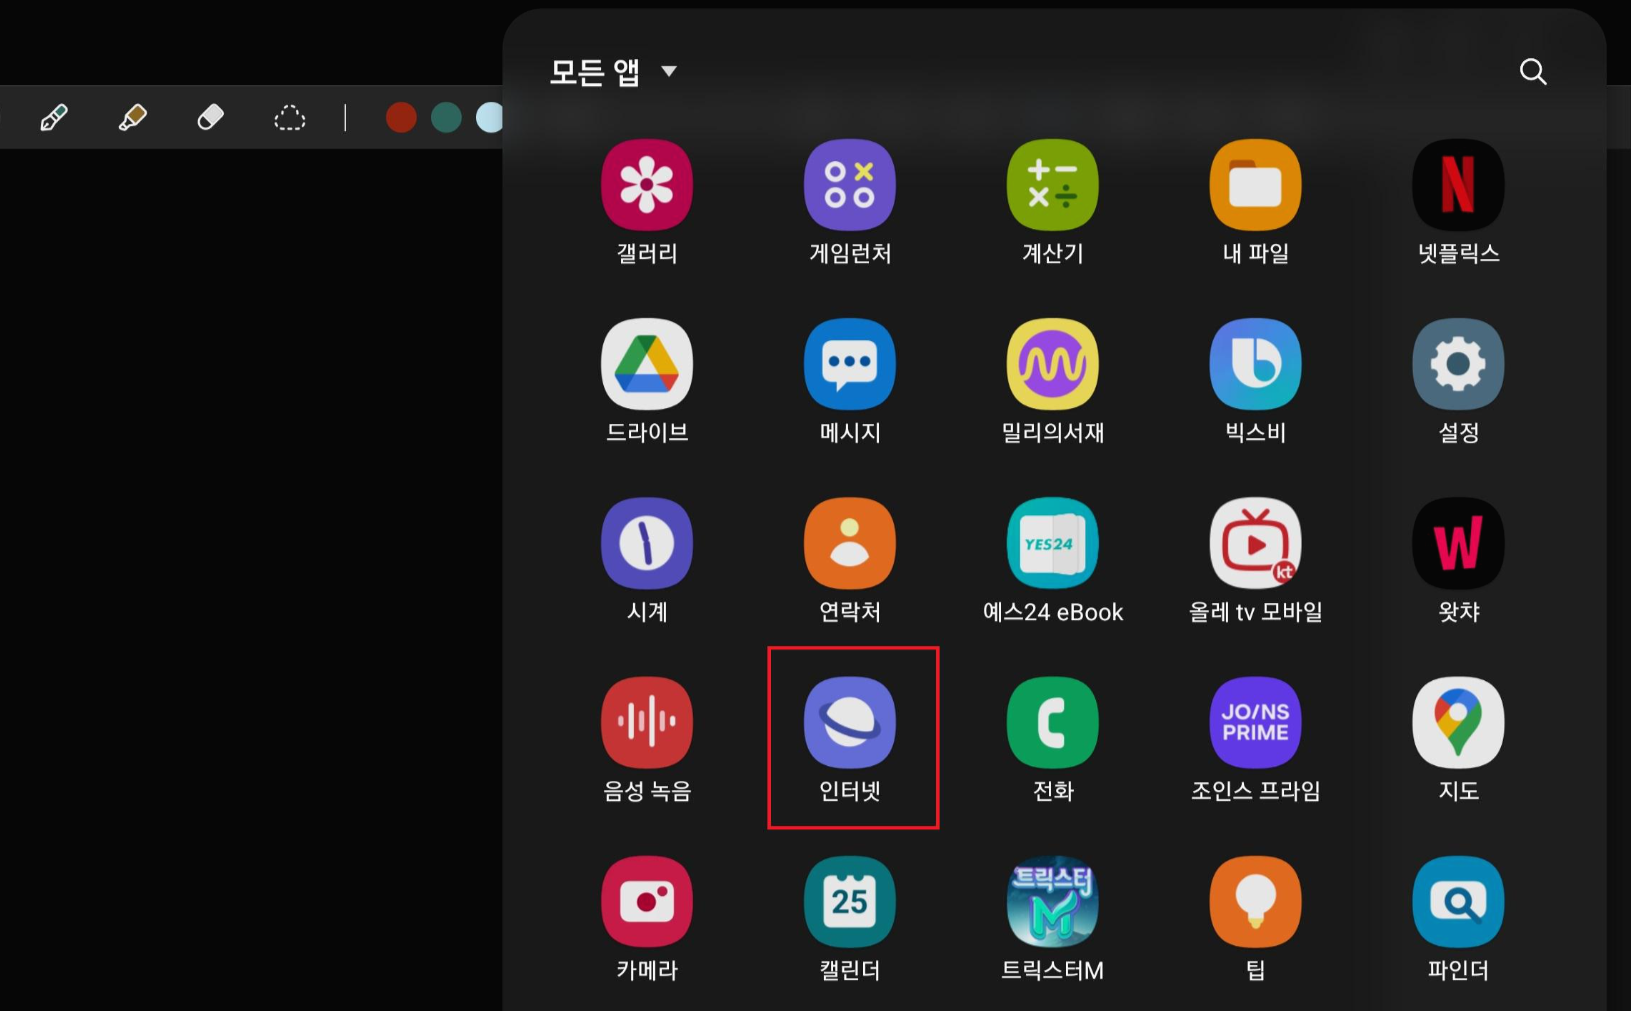Screen dimensions: 1631x1011
Task: Select the lasso selection tool
Action: (x=289, y=118)
